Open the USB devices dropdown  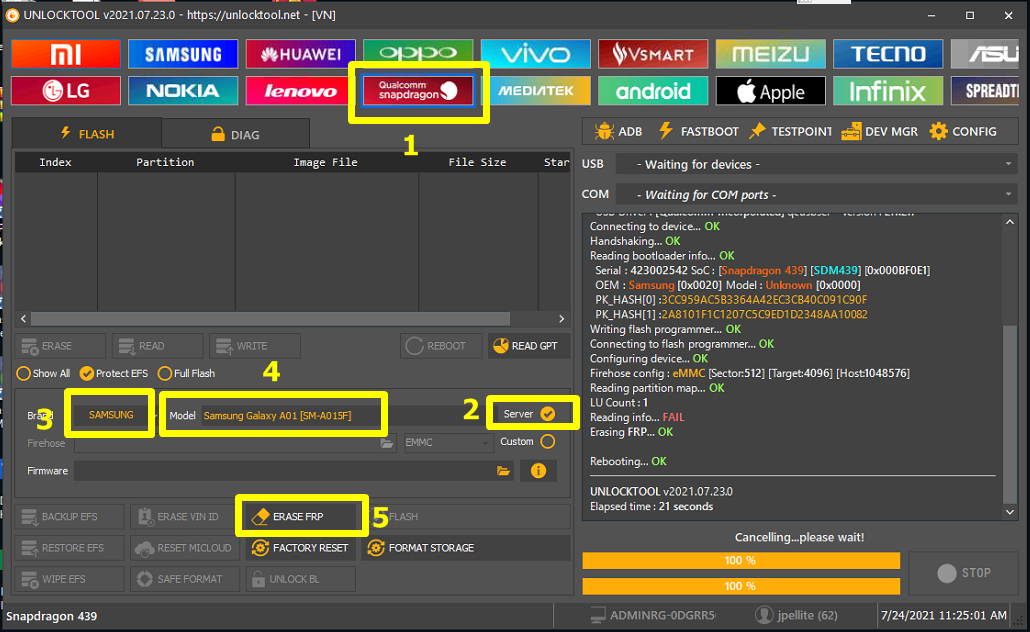pyautogui.click(x=816, y=164)
